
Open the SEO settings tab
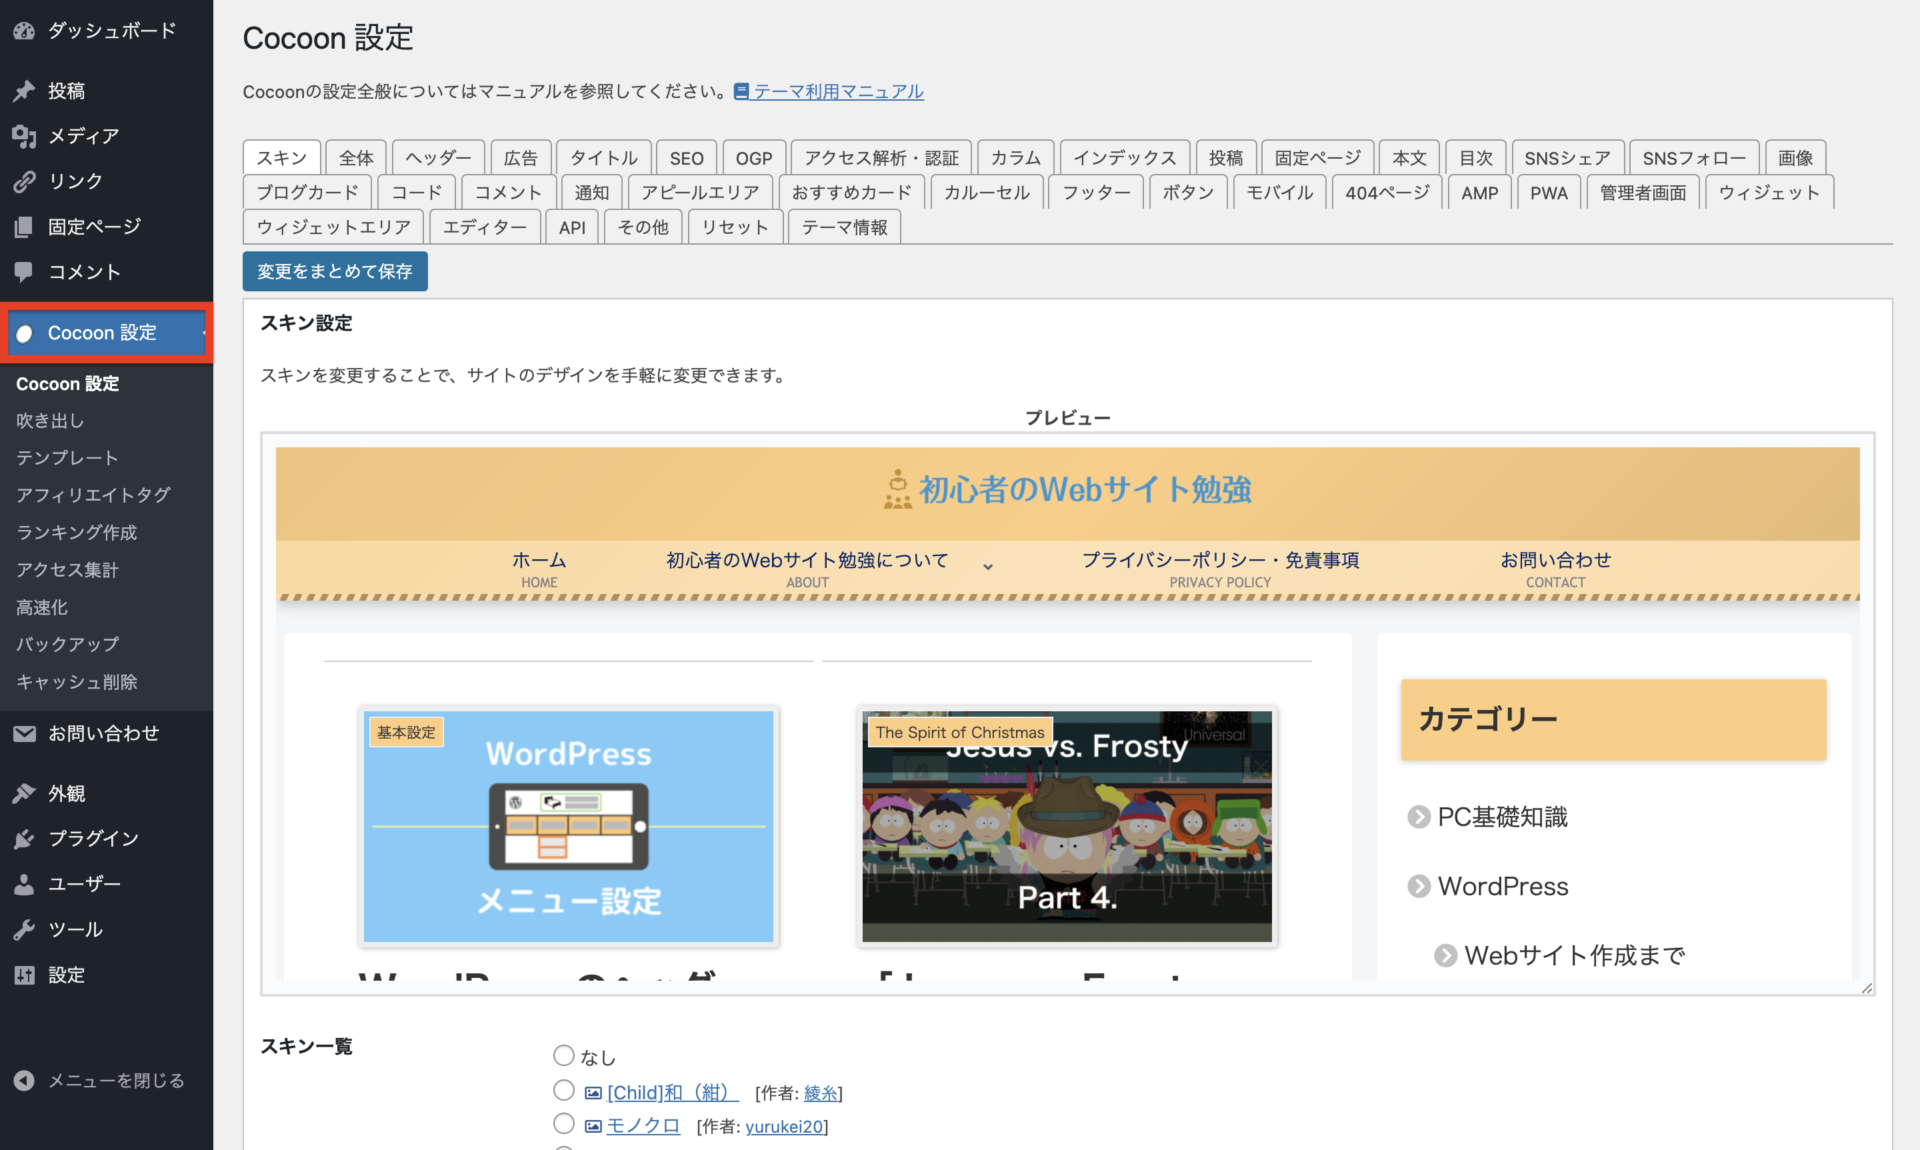coord(684,157)
